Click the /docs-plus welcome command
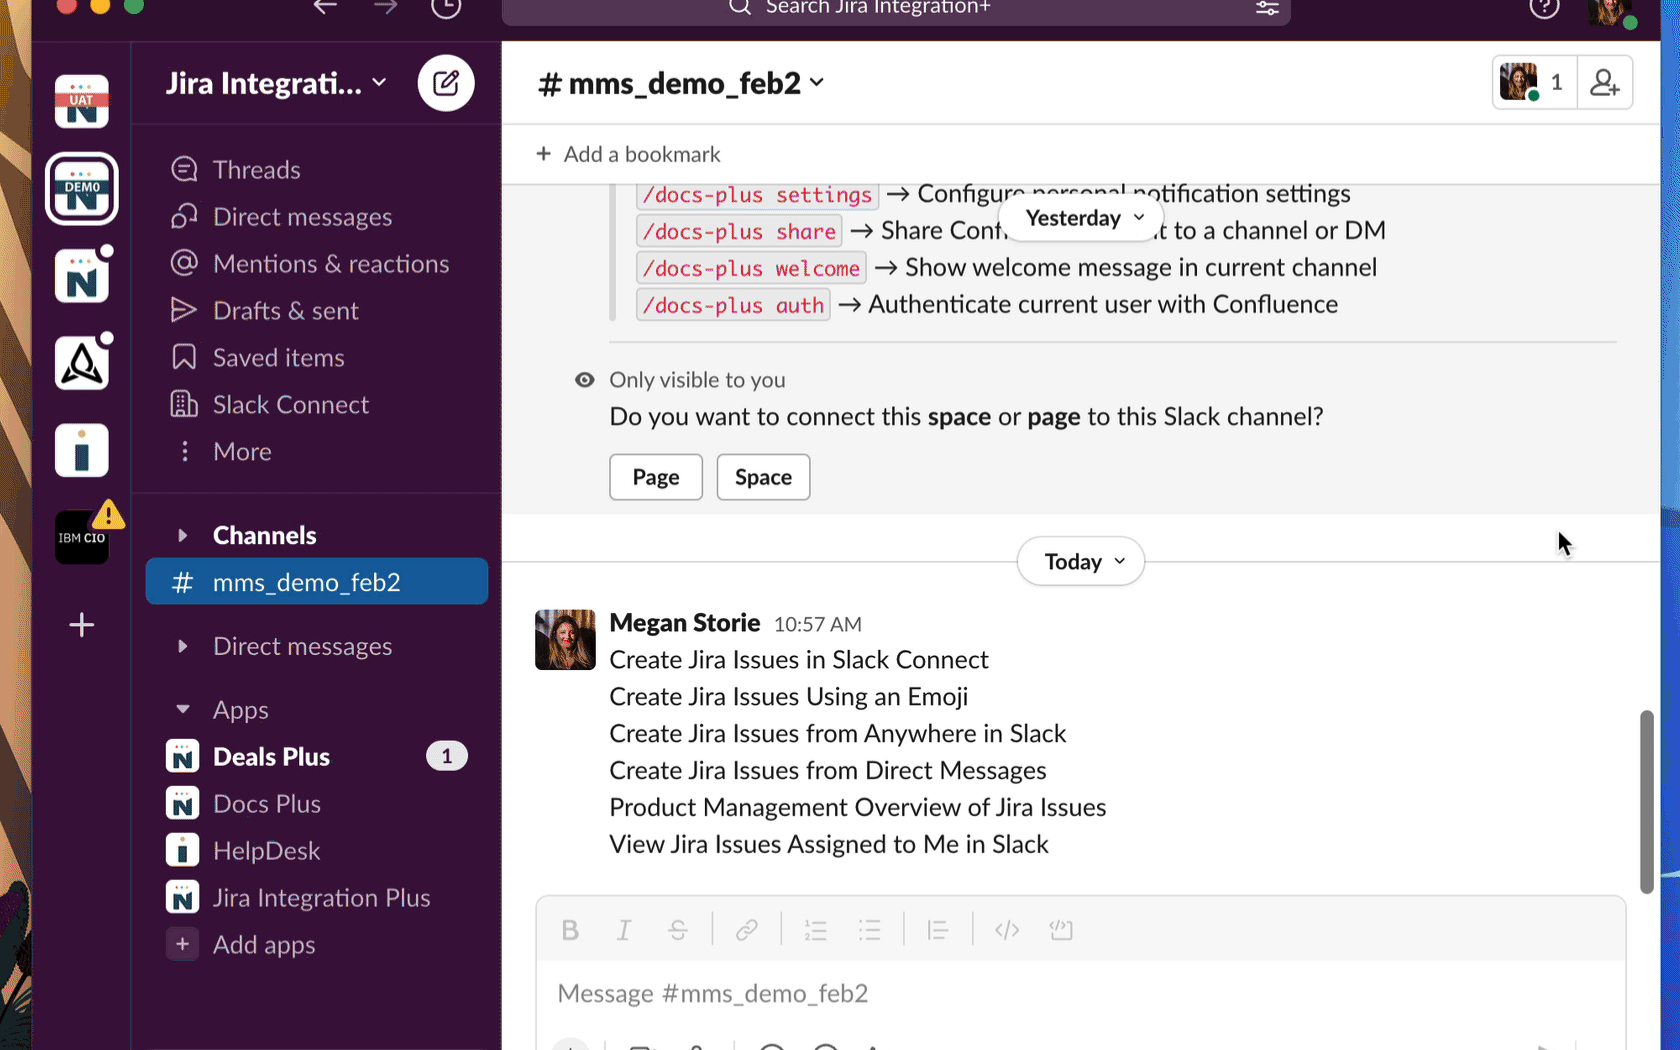The width and height of the screenshot is (1680, 1050). pyautogui.click(x=751, y=268)
